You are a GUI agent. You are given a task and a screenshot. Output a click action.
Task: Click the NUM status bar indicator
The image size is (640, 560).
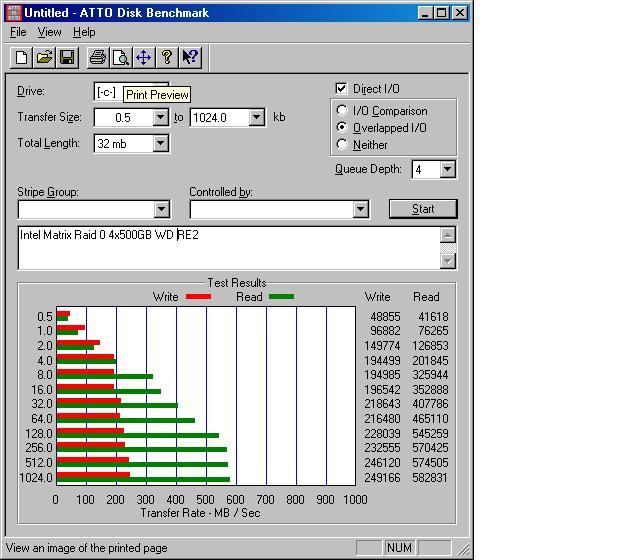[x=399, y=547]
